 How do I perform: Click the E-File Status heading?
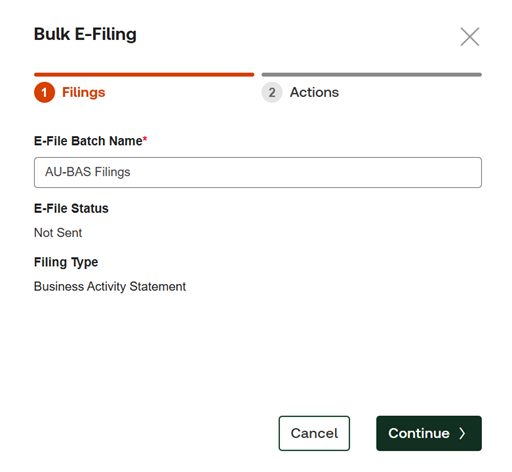tap(71, 208)
